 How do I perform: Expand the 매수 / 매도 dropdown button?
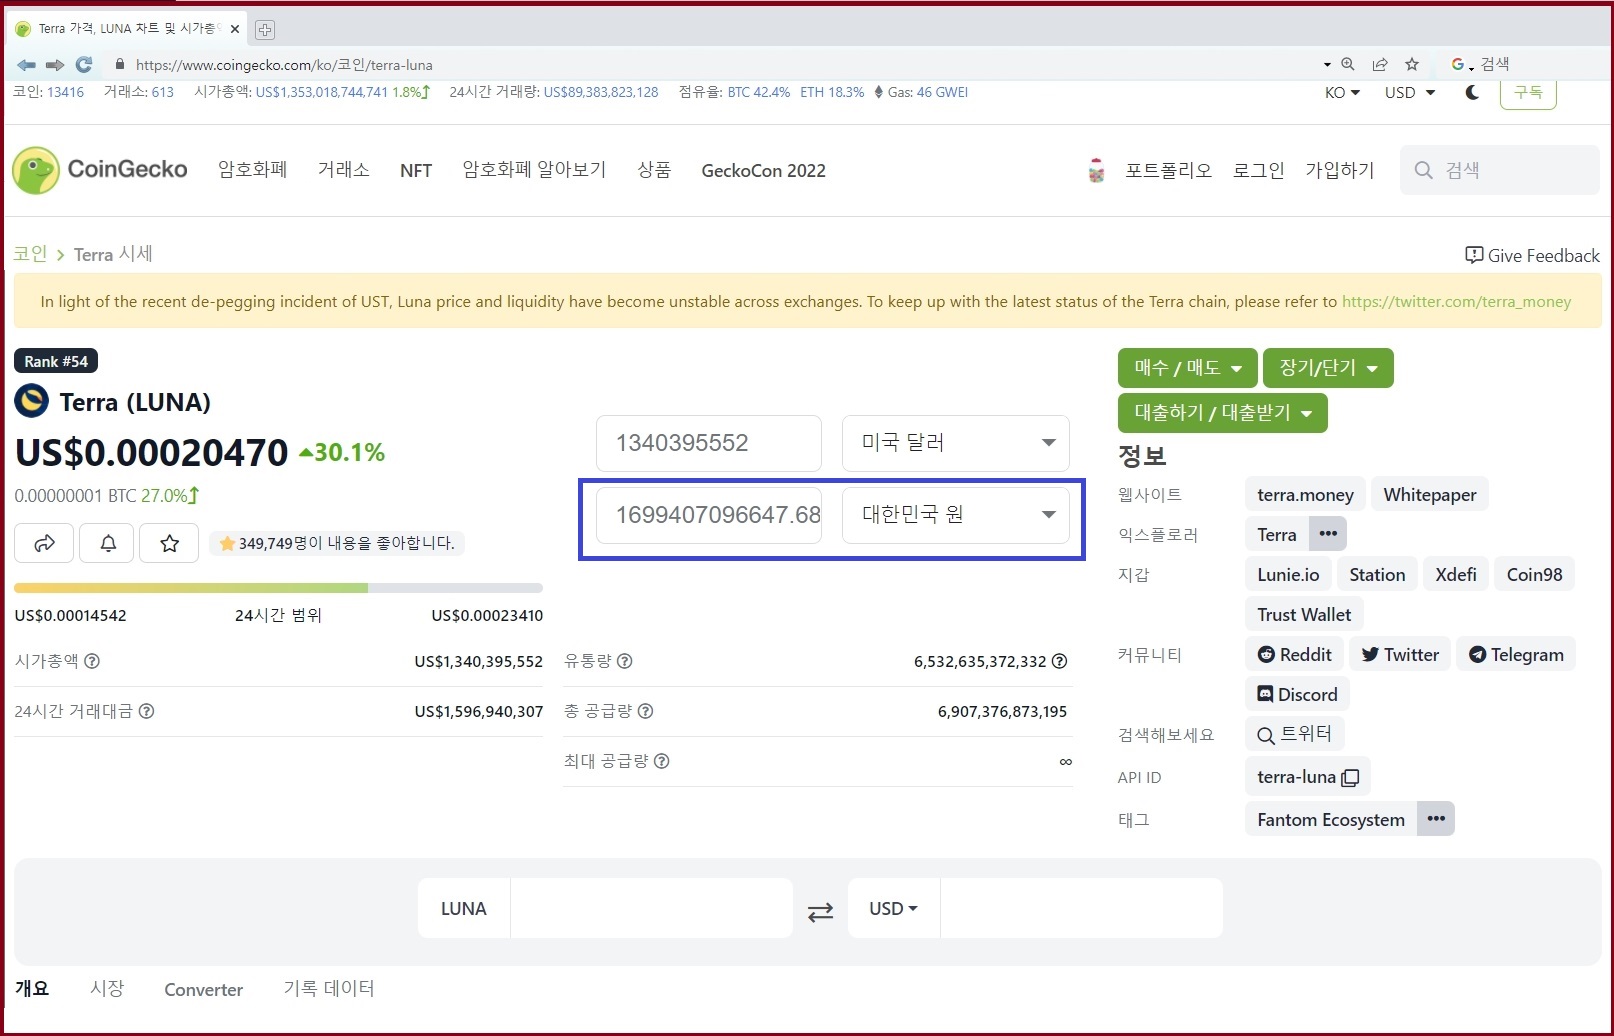(x=1188, y=368)
